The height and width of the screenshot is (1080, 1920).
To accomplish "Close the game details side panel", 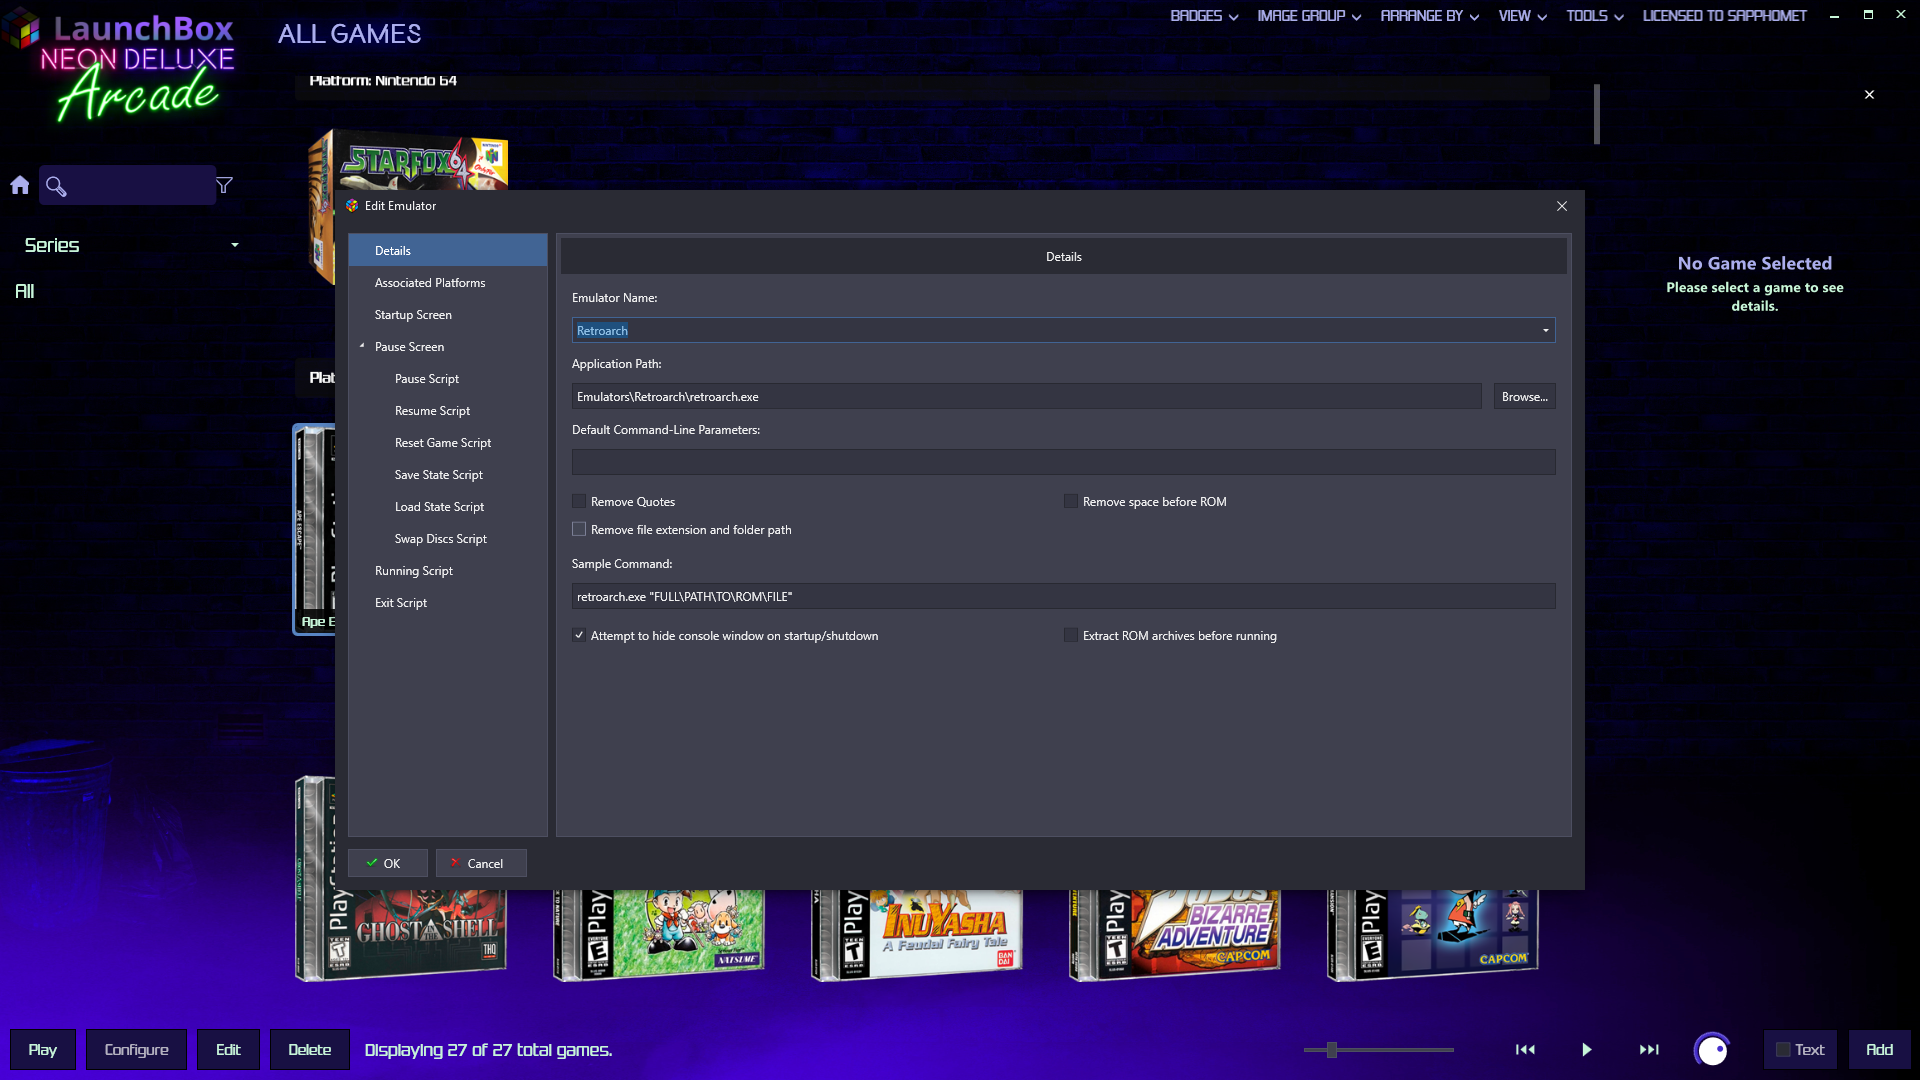I will (x=1869, y=95).
